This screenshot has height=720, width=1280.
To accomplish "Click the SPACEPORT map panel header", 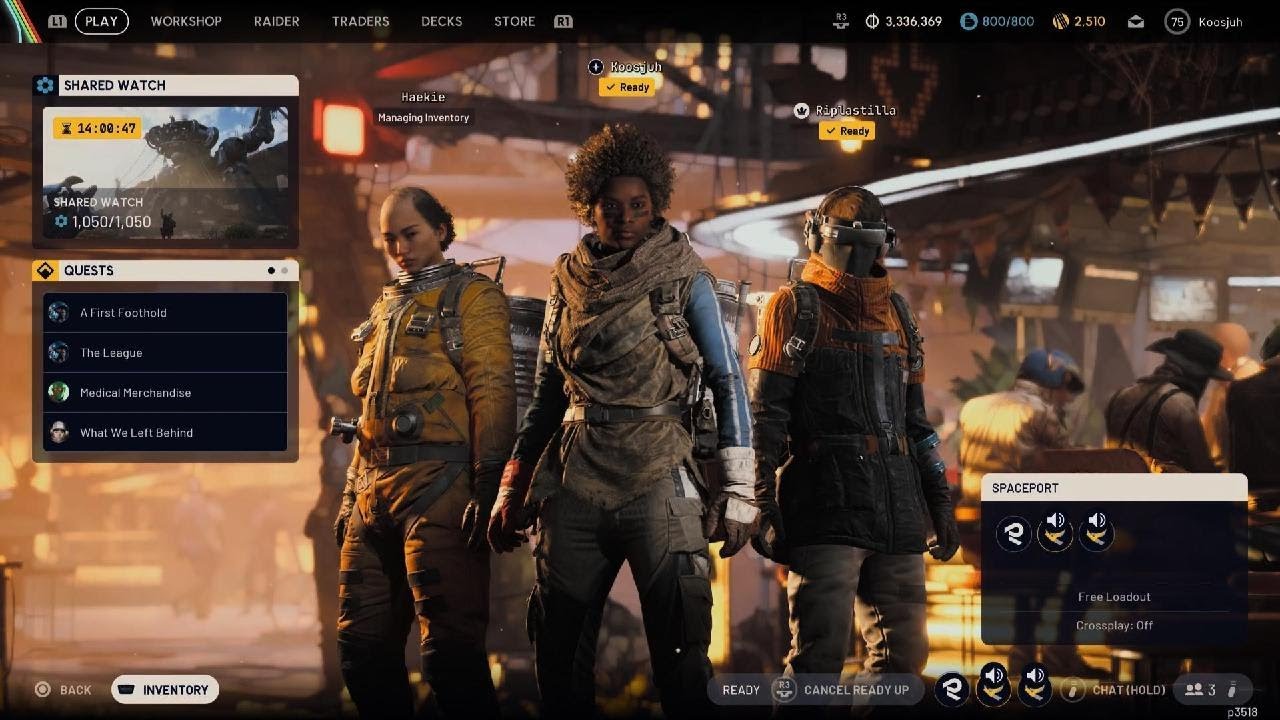I will click(x=1114, y=488).
